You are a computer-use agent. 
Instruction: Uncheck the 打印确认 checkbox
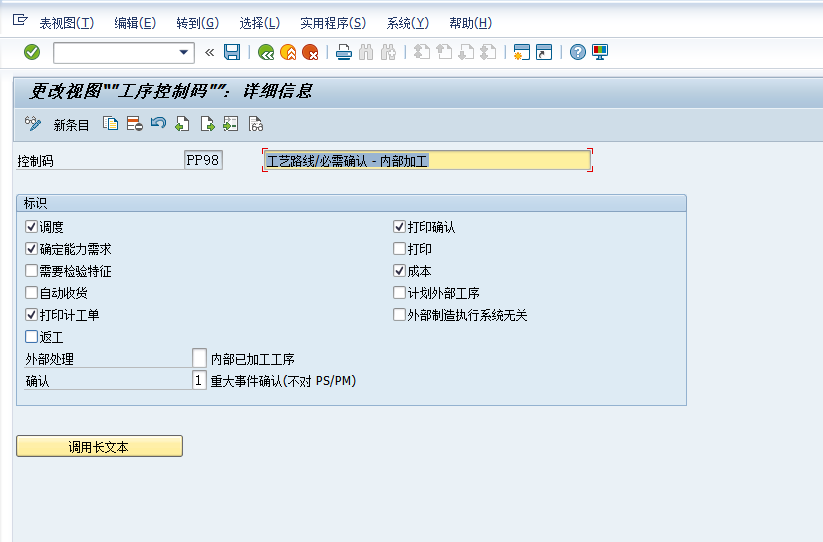pos(399,227)
